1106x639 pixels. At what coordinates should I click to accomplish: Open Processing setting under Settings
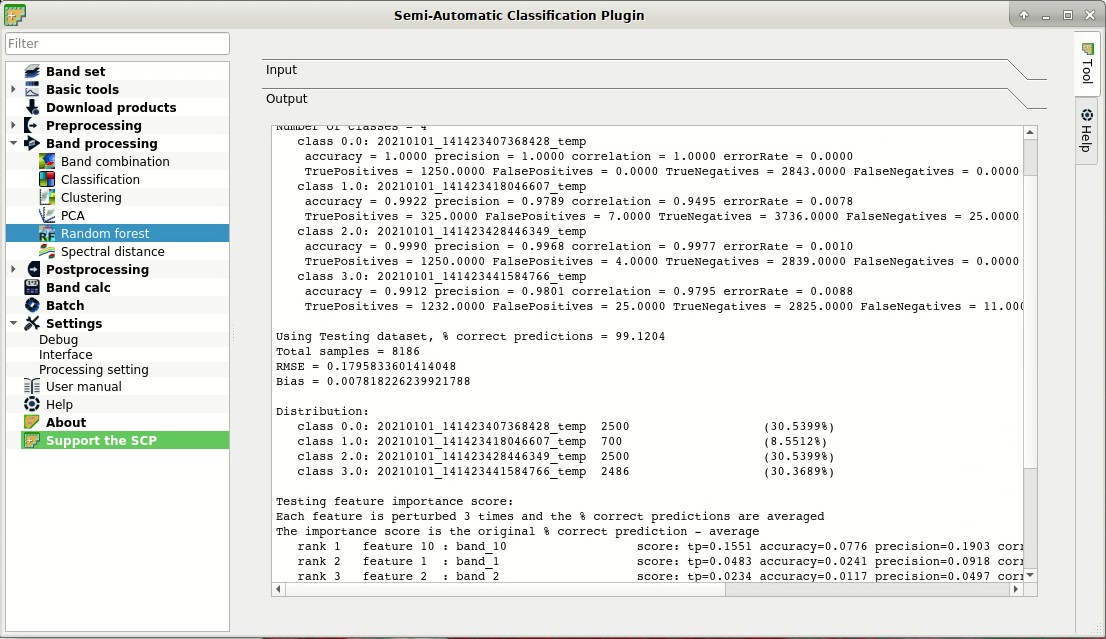click(94, 370)
